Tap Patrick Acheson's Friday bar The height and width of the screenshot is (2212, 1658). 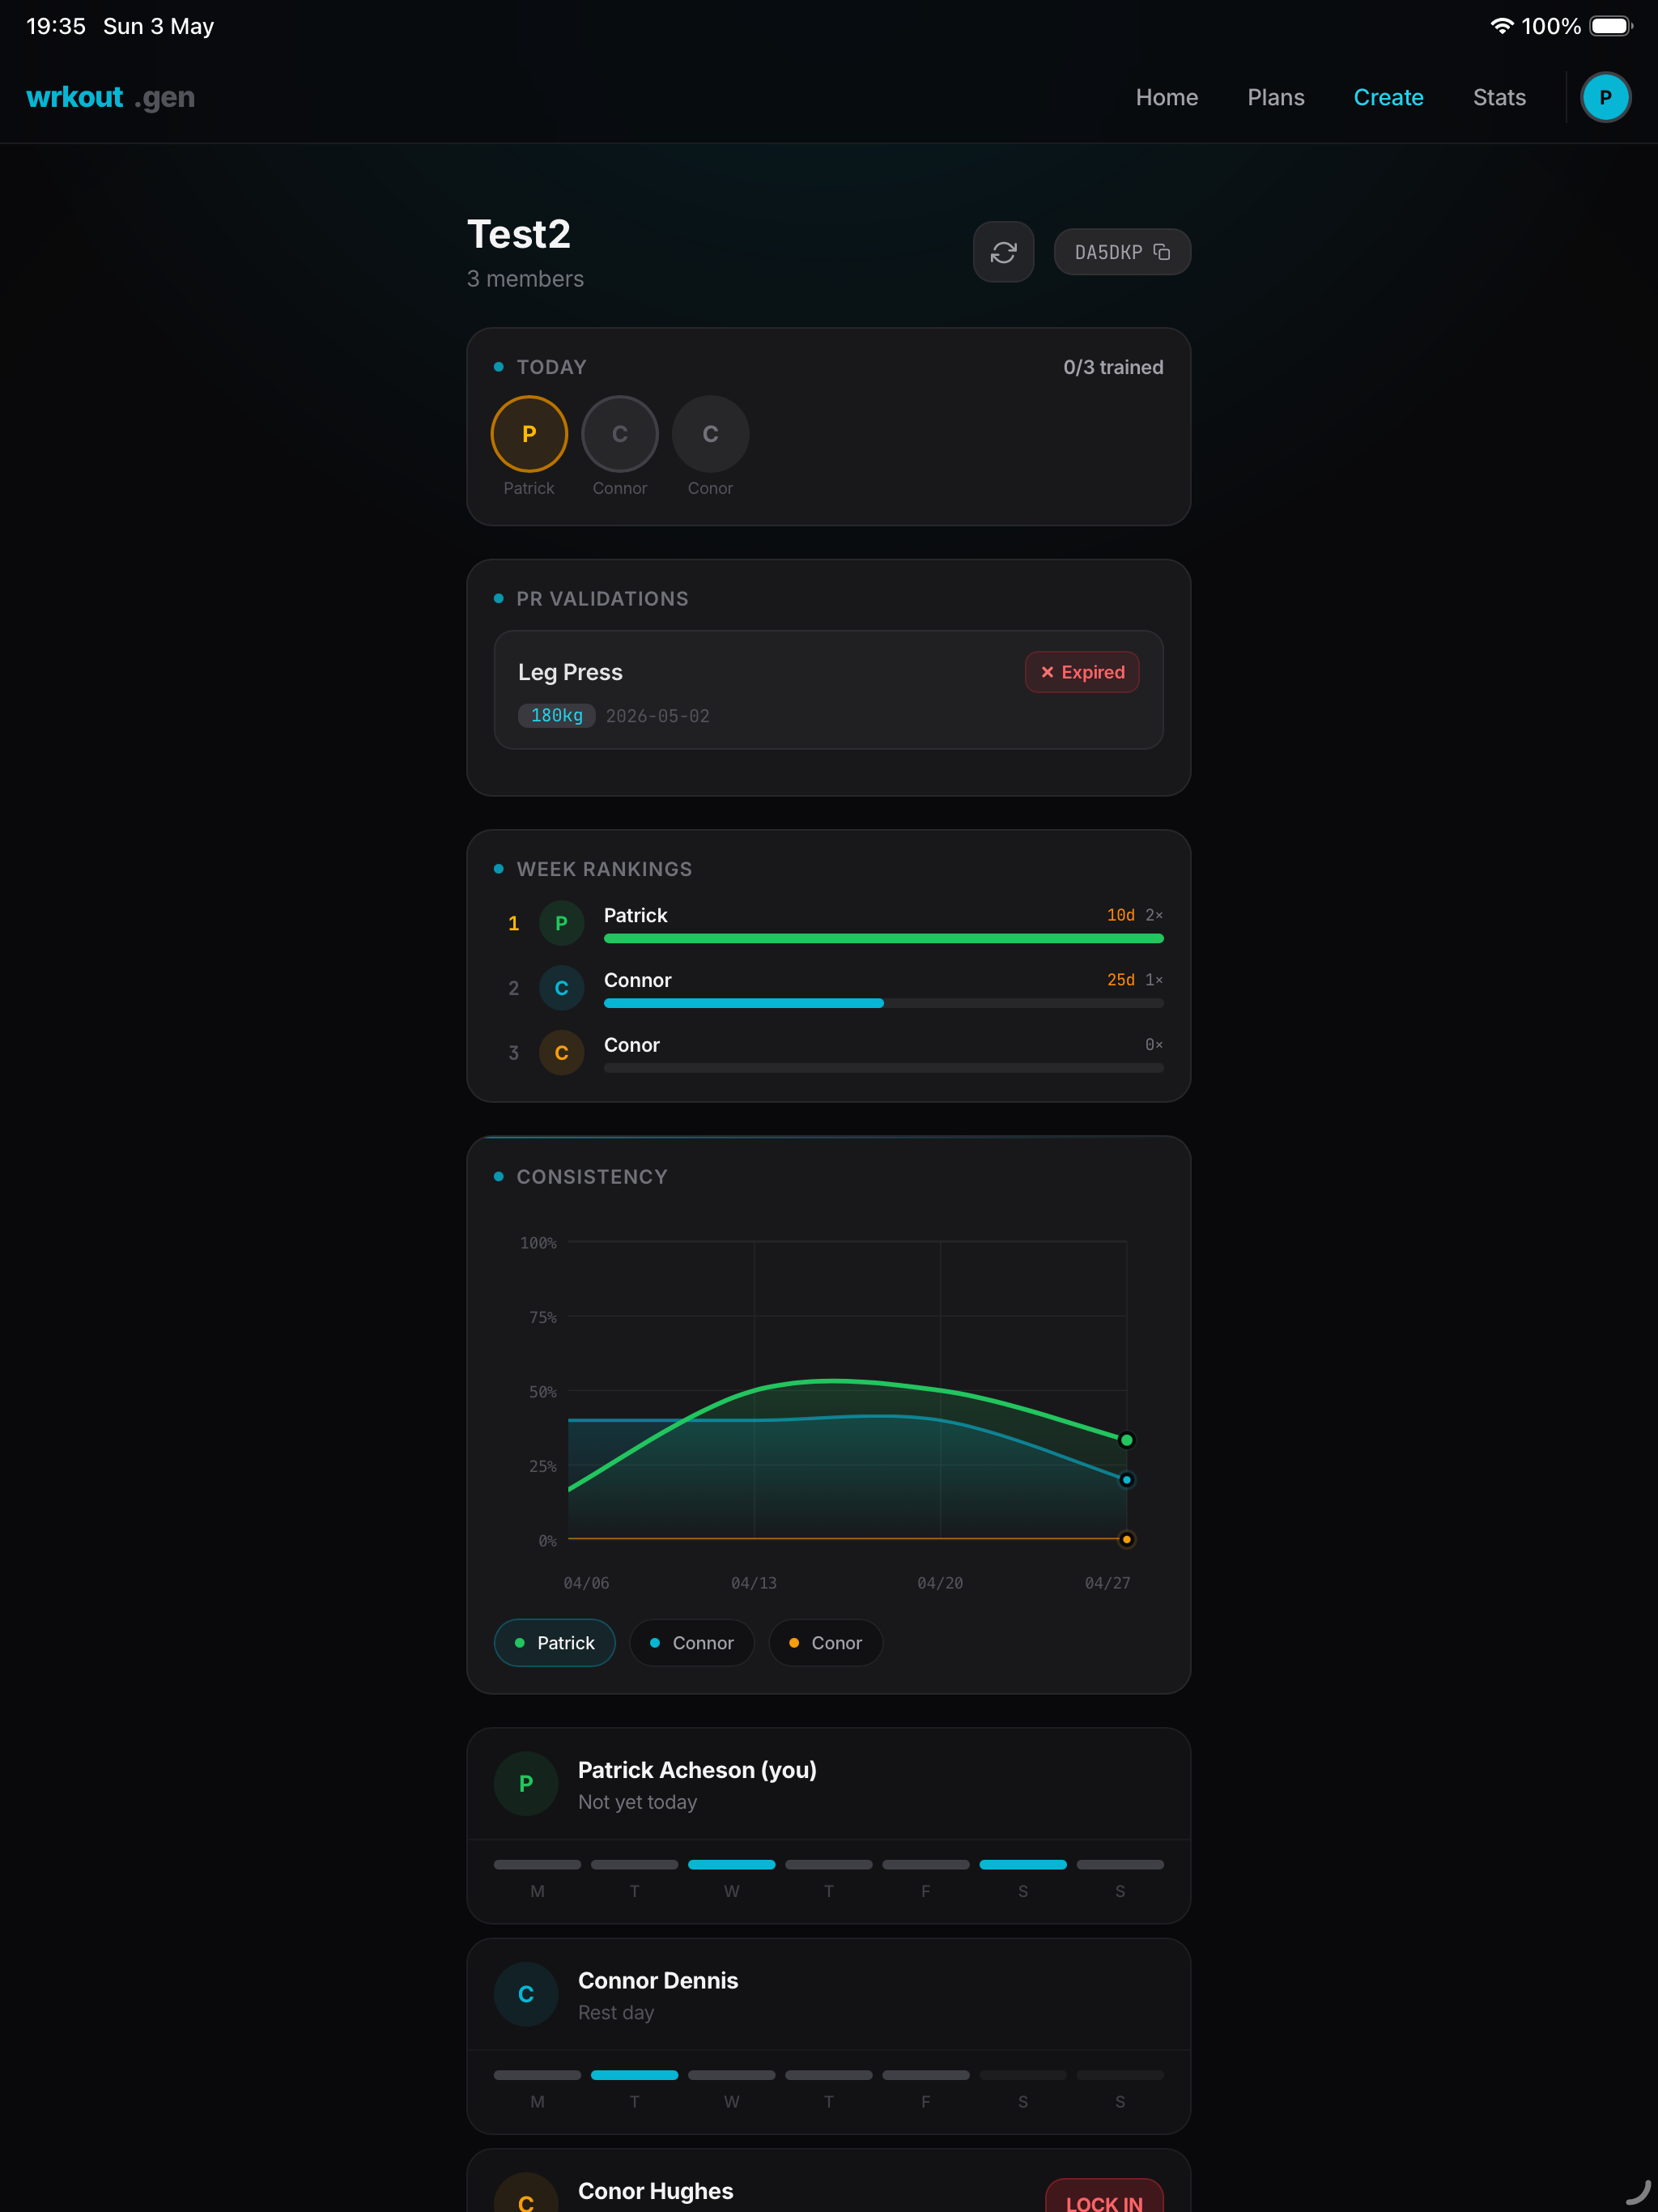(x=926, y=1865)
